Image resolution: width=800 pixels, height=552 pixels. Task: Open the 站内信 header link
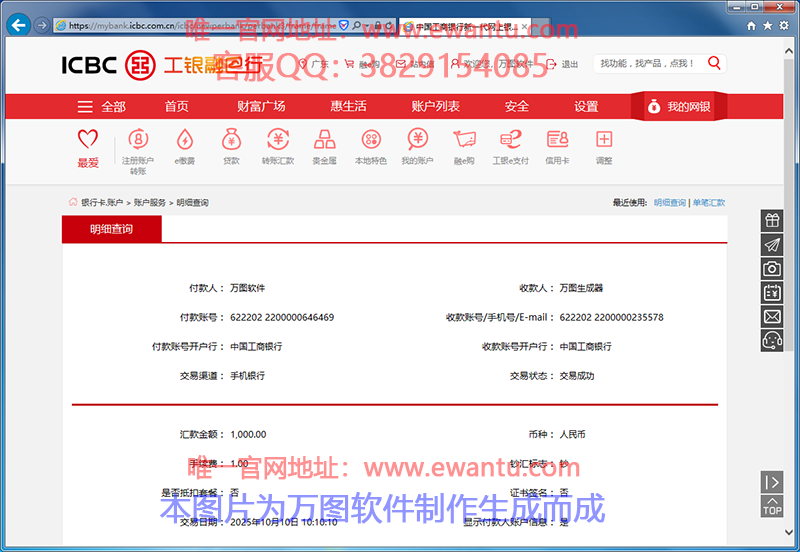pos(415,64)
